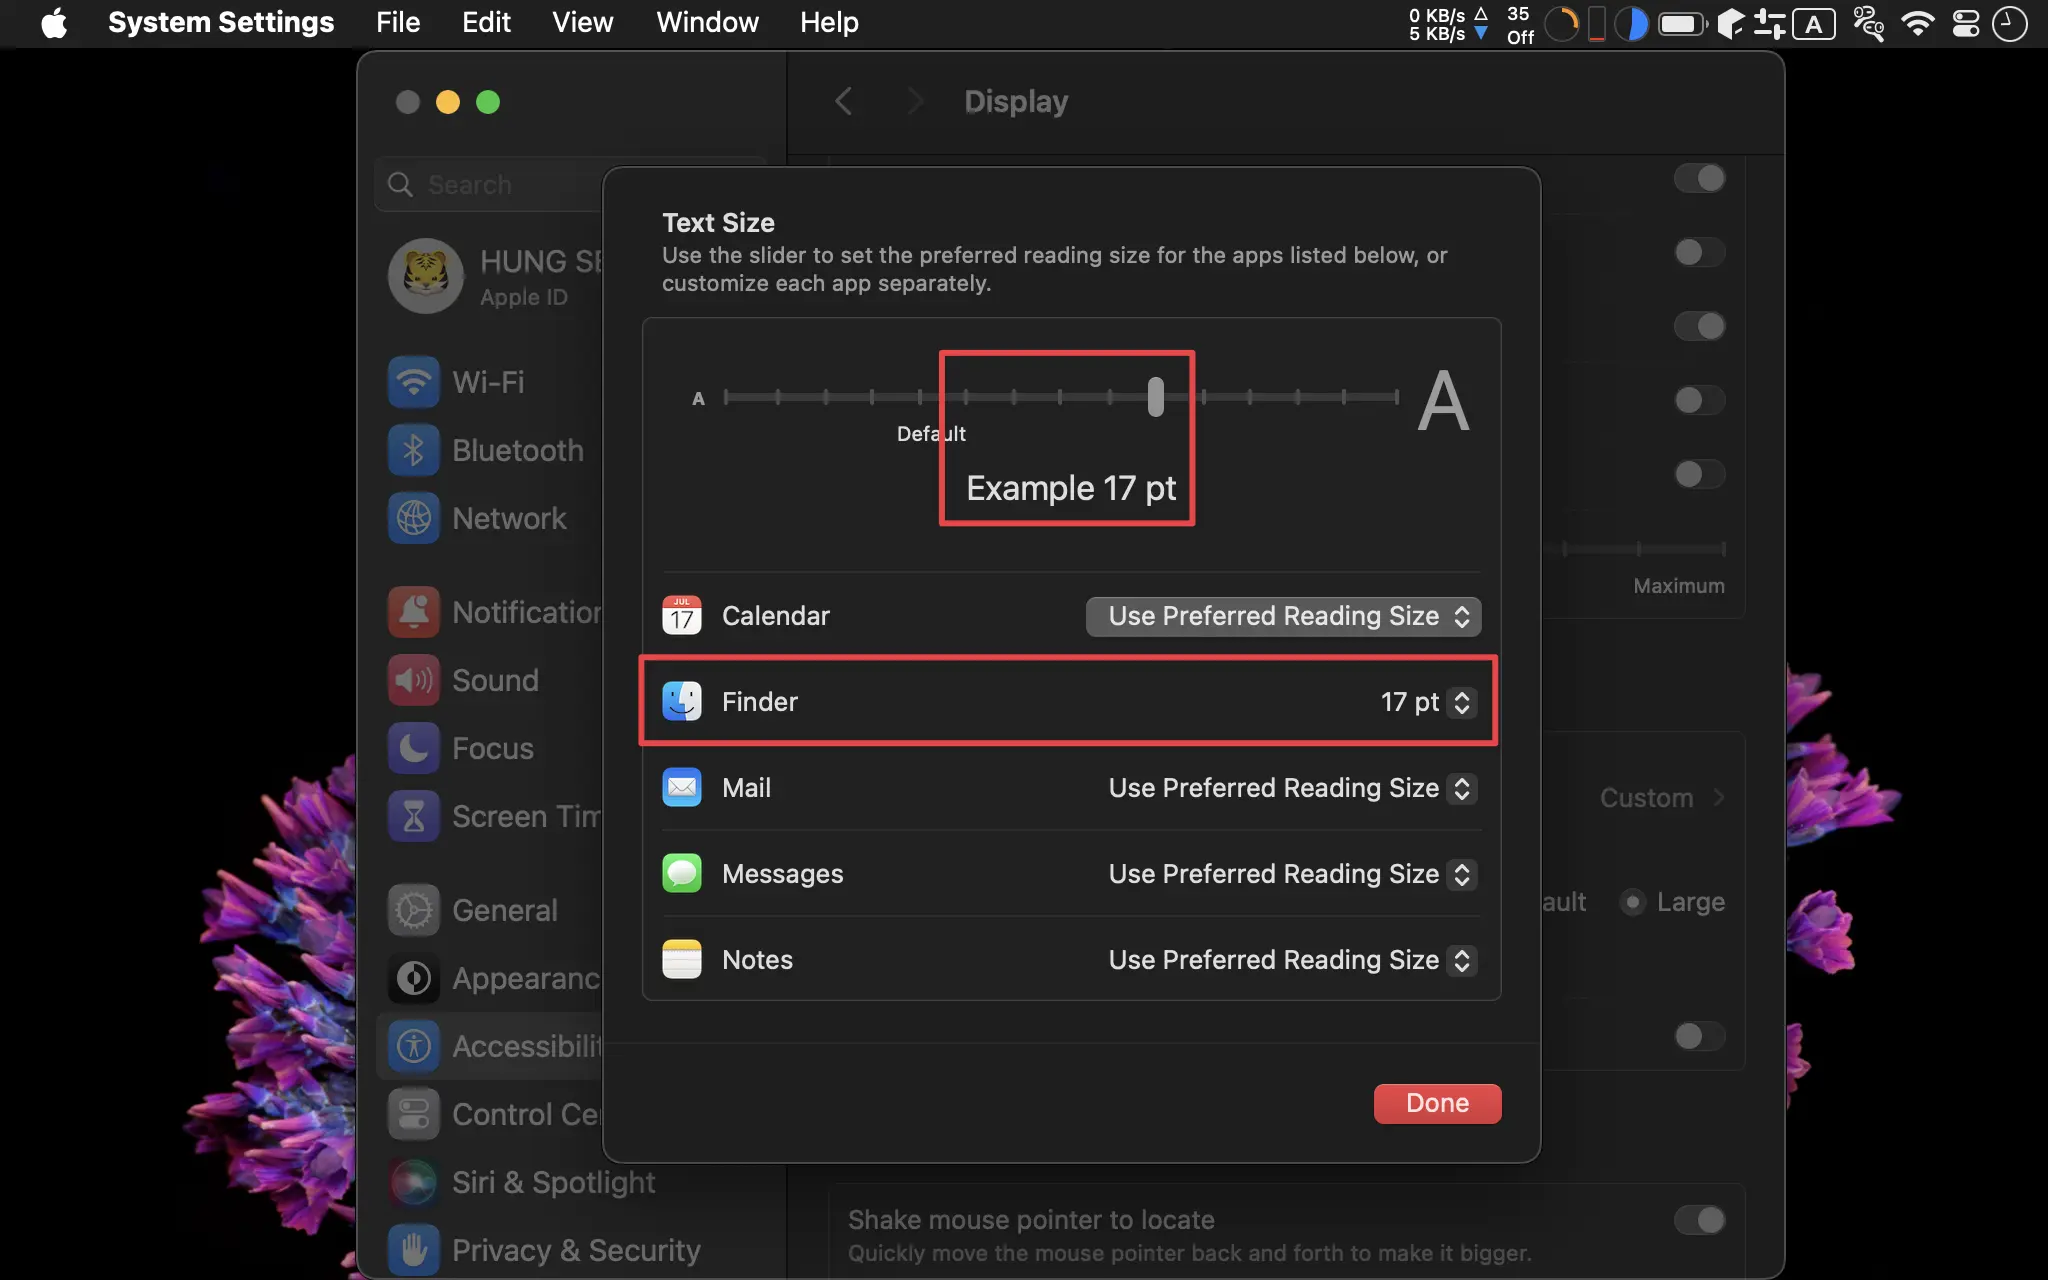This screenshot has height=1280, width=2048.
Task: Open the Notifications bell icon
Action: click(413, 612)
